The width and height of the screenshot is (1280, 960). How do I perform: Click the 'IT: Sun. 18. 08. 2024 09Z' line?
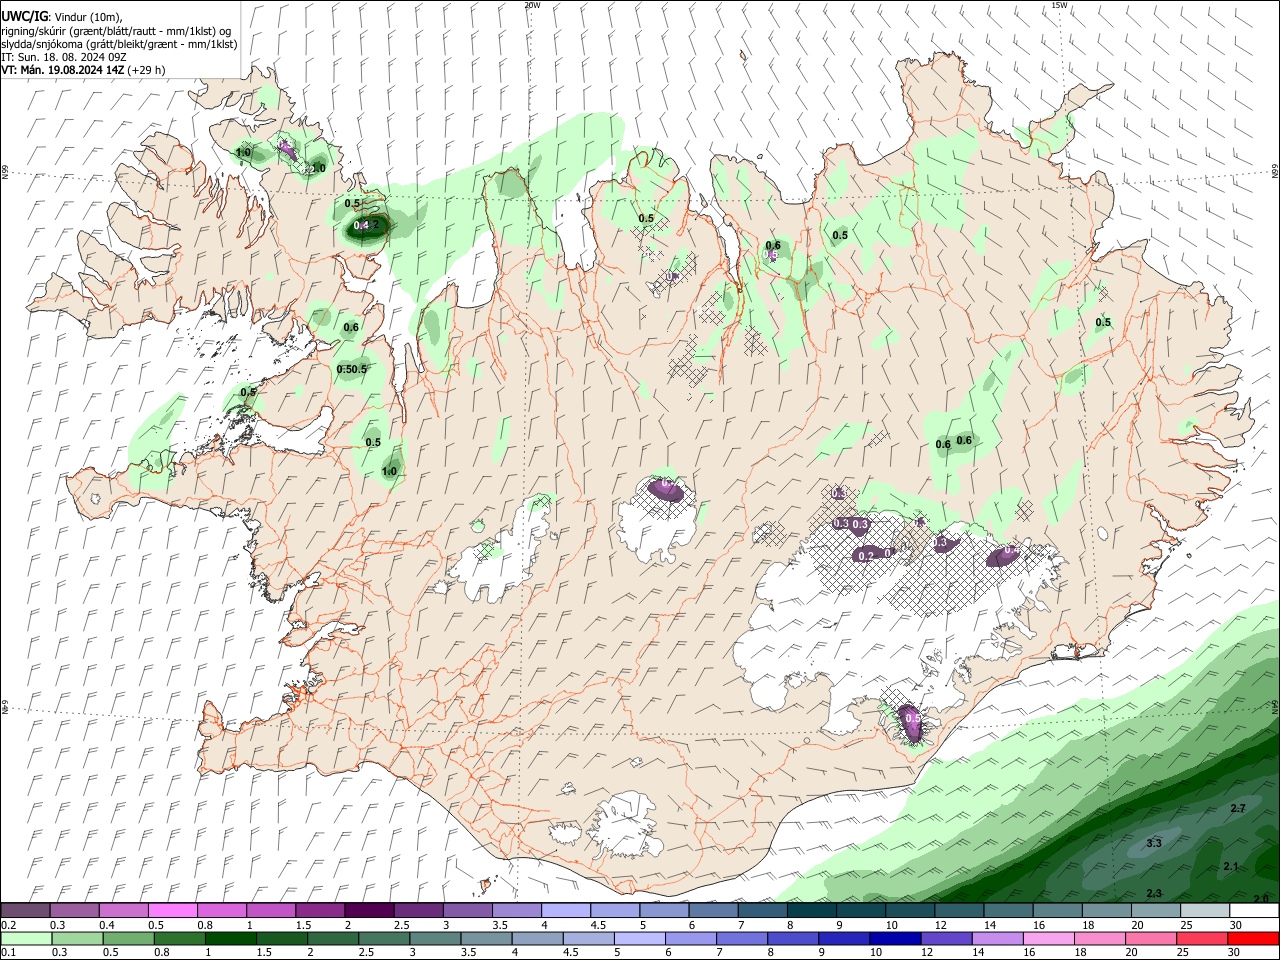tap(63, 57)
